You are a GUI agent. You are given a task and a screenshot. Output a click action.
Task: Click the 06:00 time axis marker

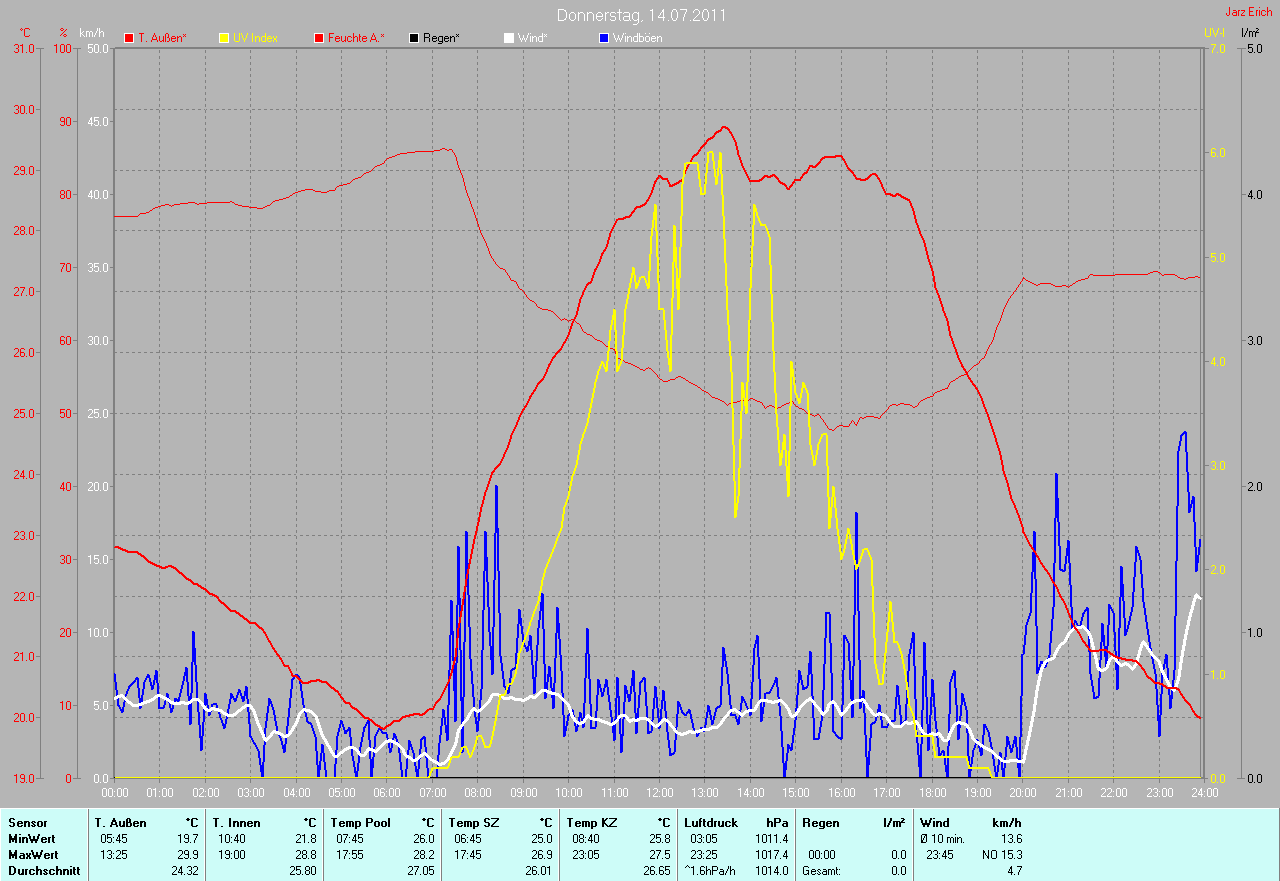pyautogui.click(x=386, y=793)
